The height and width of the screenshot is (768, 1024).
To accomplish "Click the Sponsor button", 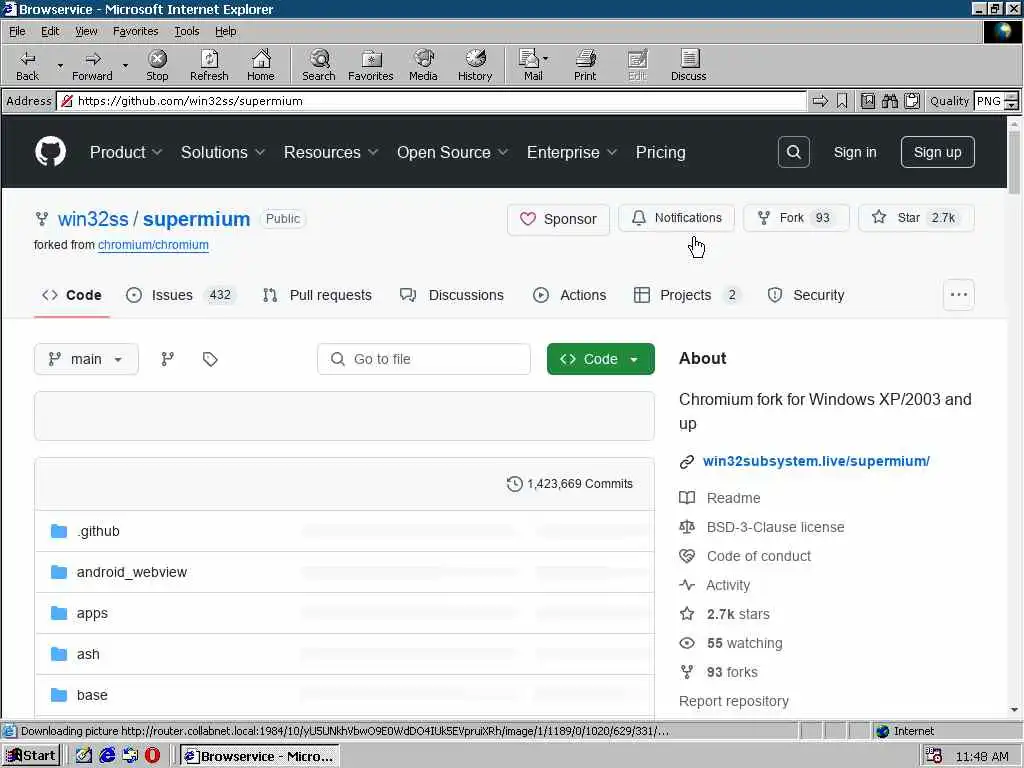I will click(x=558, y=219).
